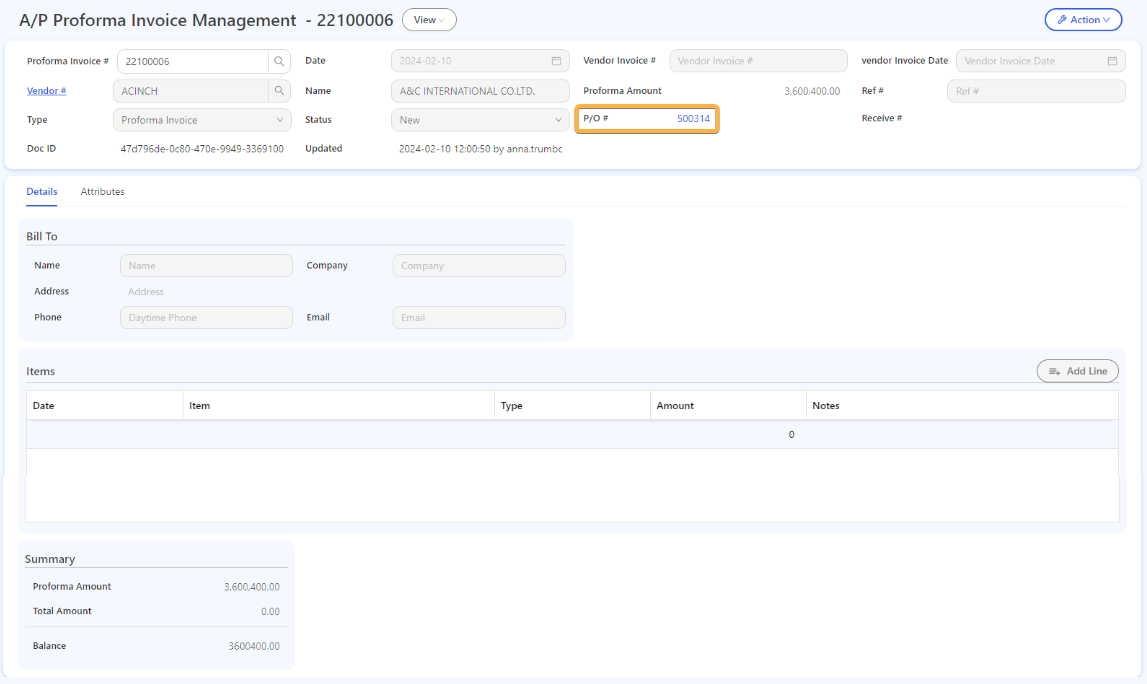Click the calendar icon in the Date field
The height and width of the screenshot is (684, 1147).
pyautogui.click(x=556, y=61)
